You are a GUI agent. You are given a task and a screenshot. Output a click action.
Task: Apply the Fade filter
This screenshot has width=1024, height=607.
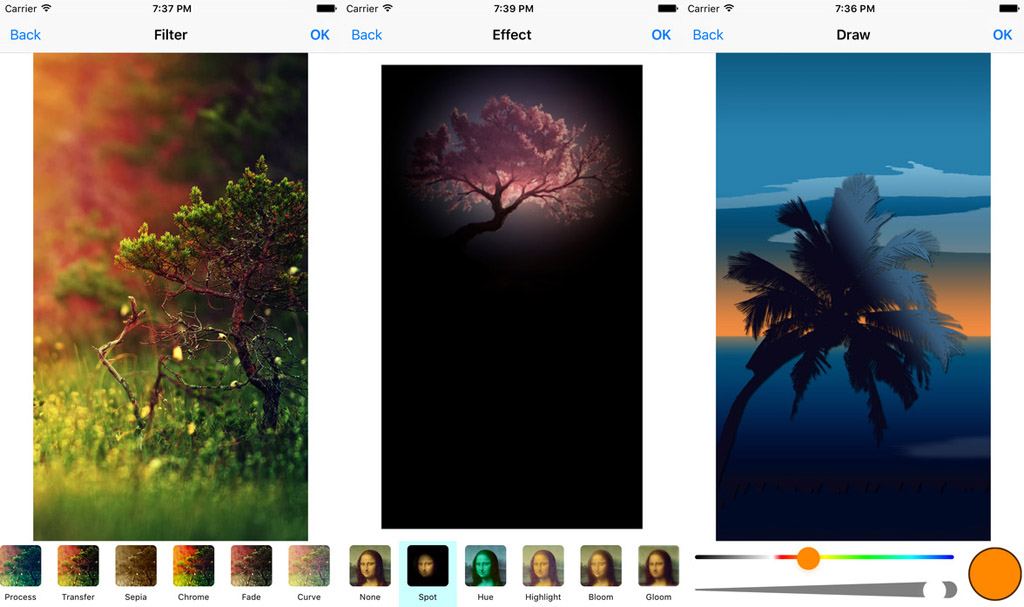(251, 566)
